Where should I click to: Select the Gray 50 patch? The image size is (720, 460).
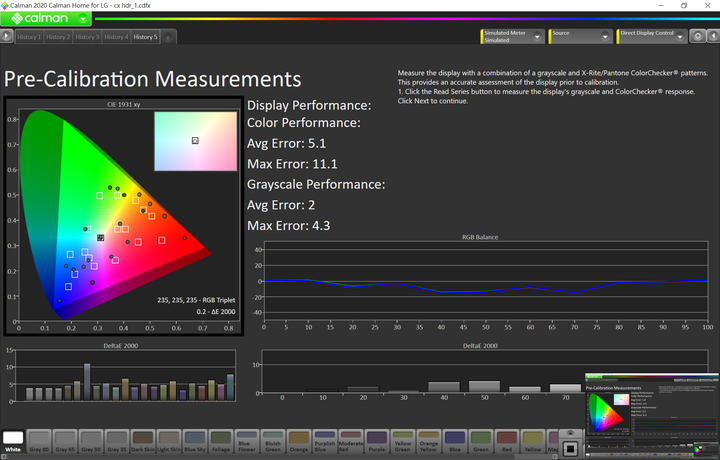91,442
